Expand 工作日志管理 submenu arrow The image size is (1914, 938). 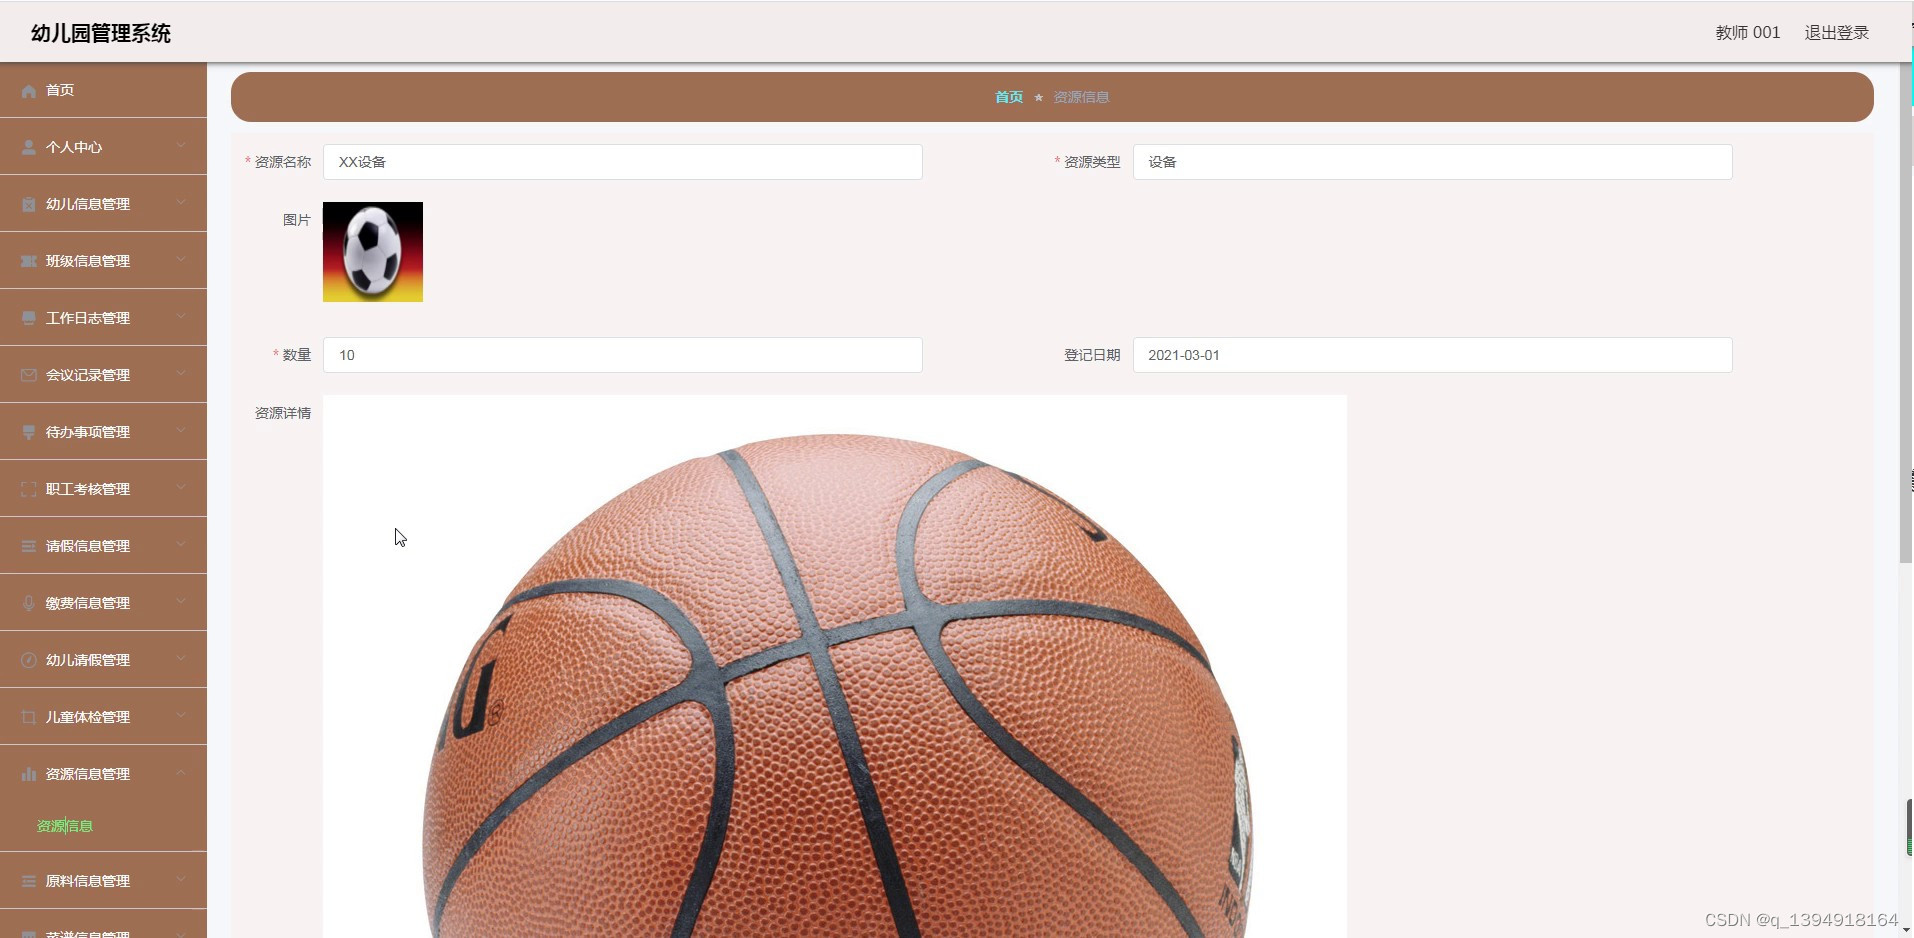click(x=181, y=317)
